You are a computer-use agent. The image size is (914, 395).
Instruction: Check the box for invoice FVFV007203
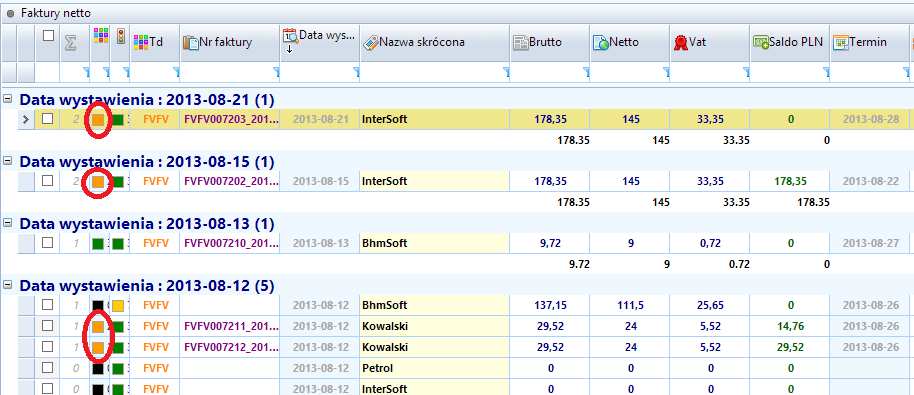(x=48, y=119)
